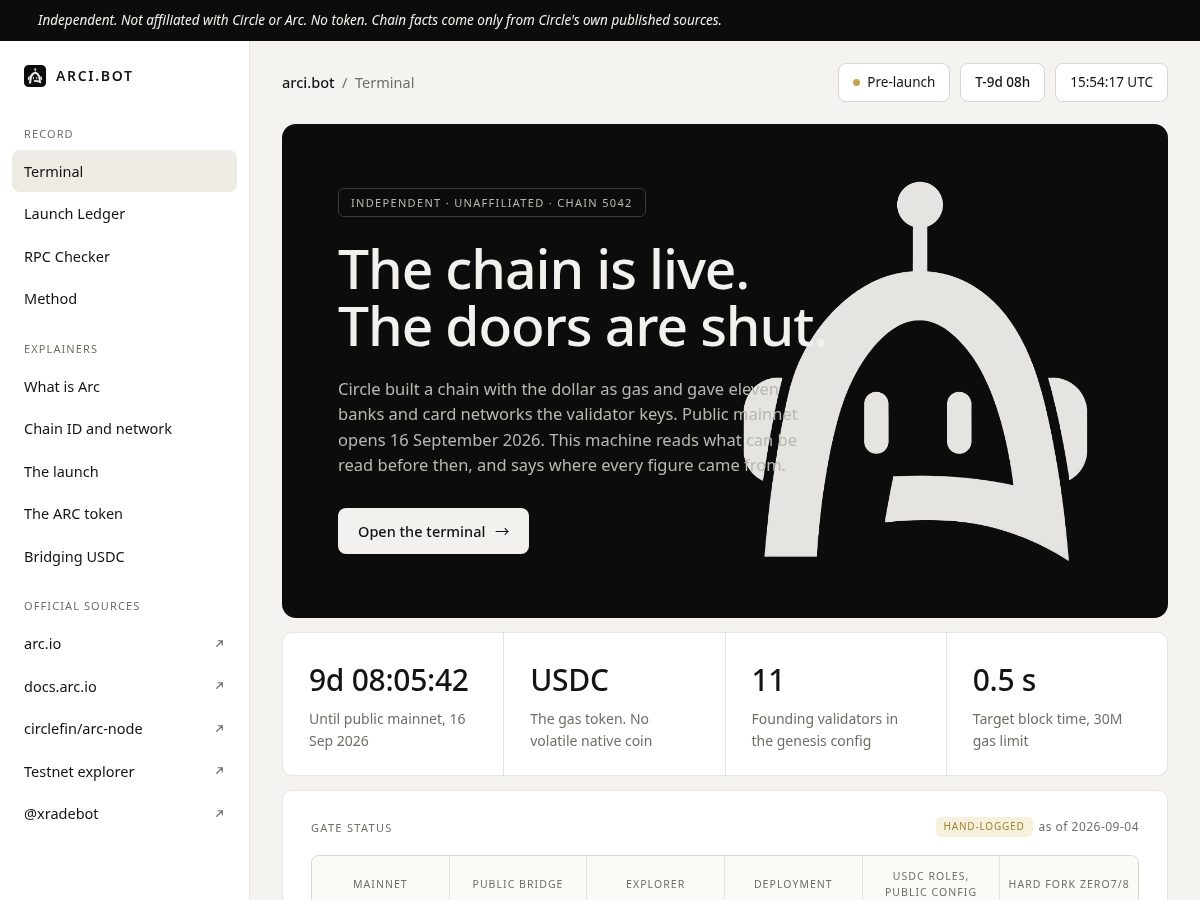The image size is (1200, 900).
Task: Click Terminal in the breadcrumb
Action: point(384,83)
